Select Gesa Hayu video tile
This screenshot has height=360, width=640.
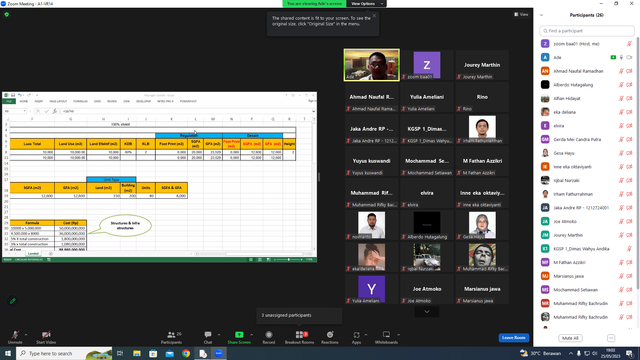pyautogui.click(x=482, y=225)
